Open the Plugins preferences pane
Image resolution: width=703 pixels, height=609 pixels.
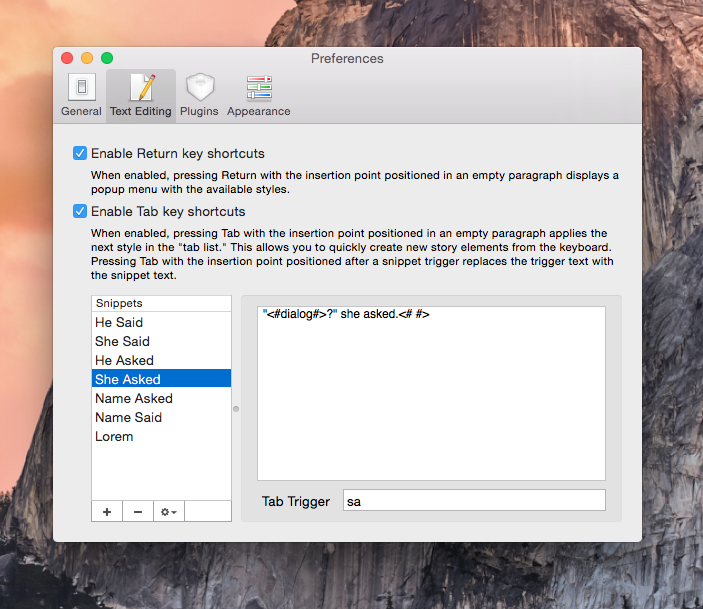[199, 95]
